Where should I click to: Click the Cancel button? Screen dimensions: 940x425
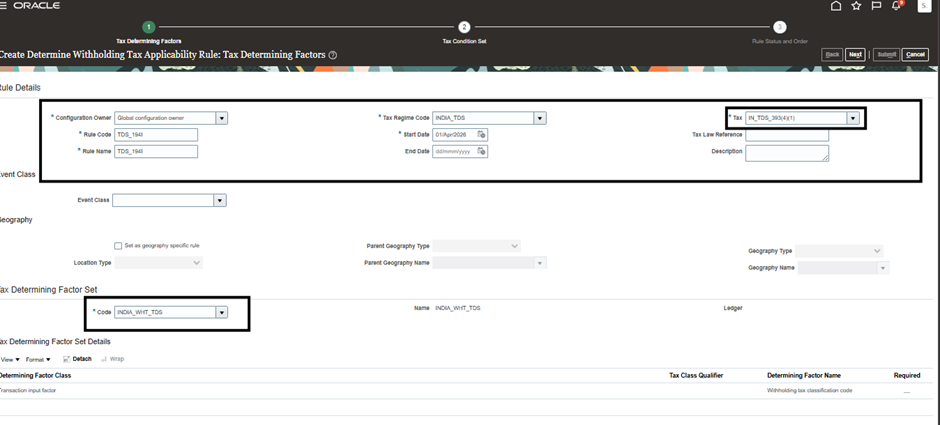pos(915,55)
